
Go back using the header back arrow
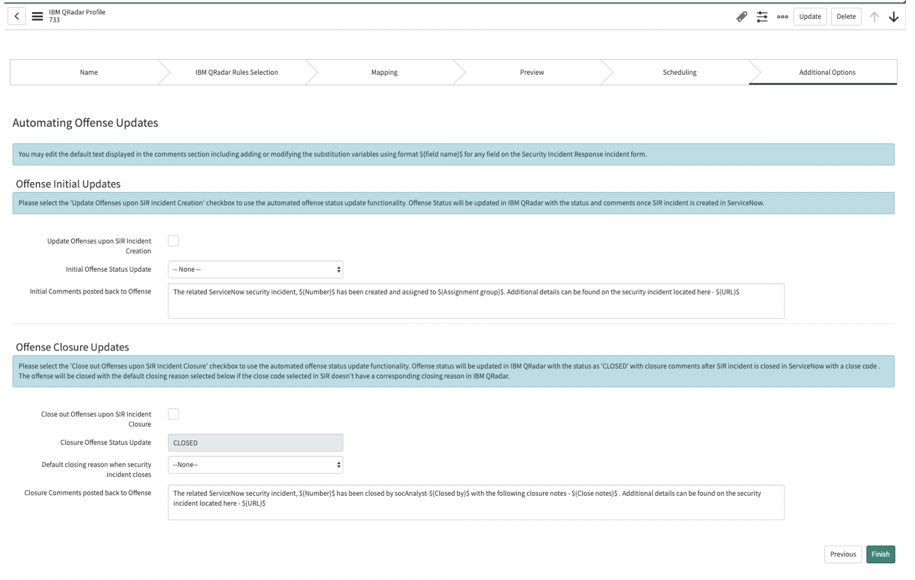pyautogui.click(x=17, y=16)
